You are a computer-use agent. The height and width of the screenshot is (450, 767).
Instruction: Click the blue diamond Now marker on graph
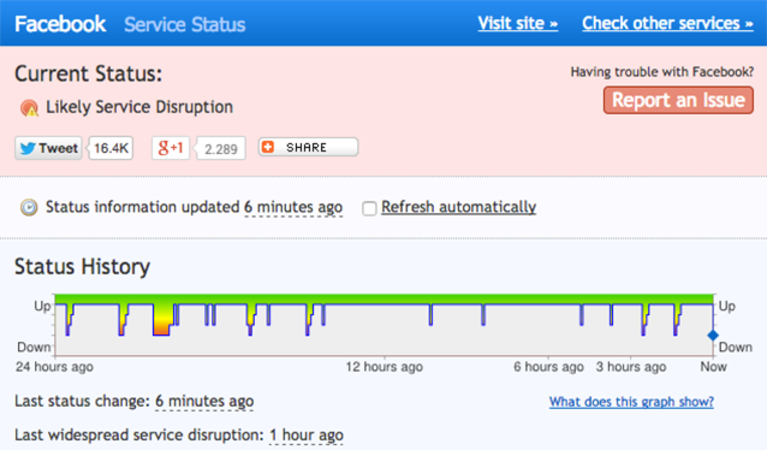coord(713,336)
